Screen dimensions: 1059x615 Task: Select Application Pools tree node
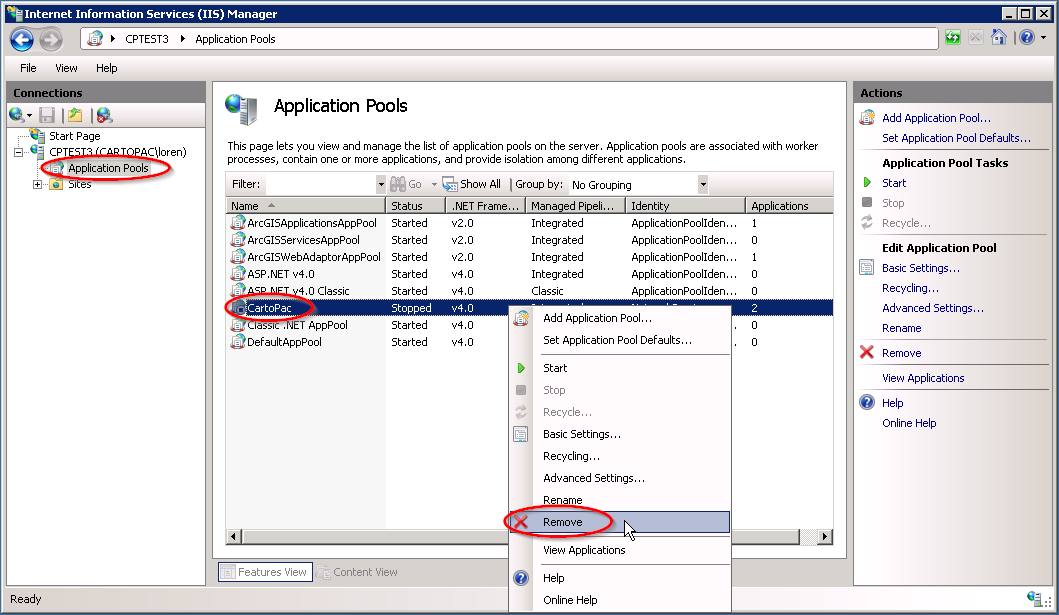tap(108, 168)
